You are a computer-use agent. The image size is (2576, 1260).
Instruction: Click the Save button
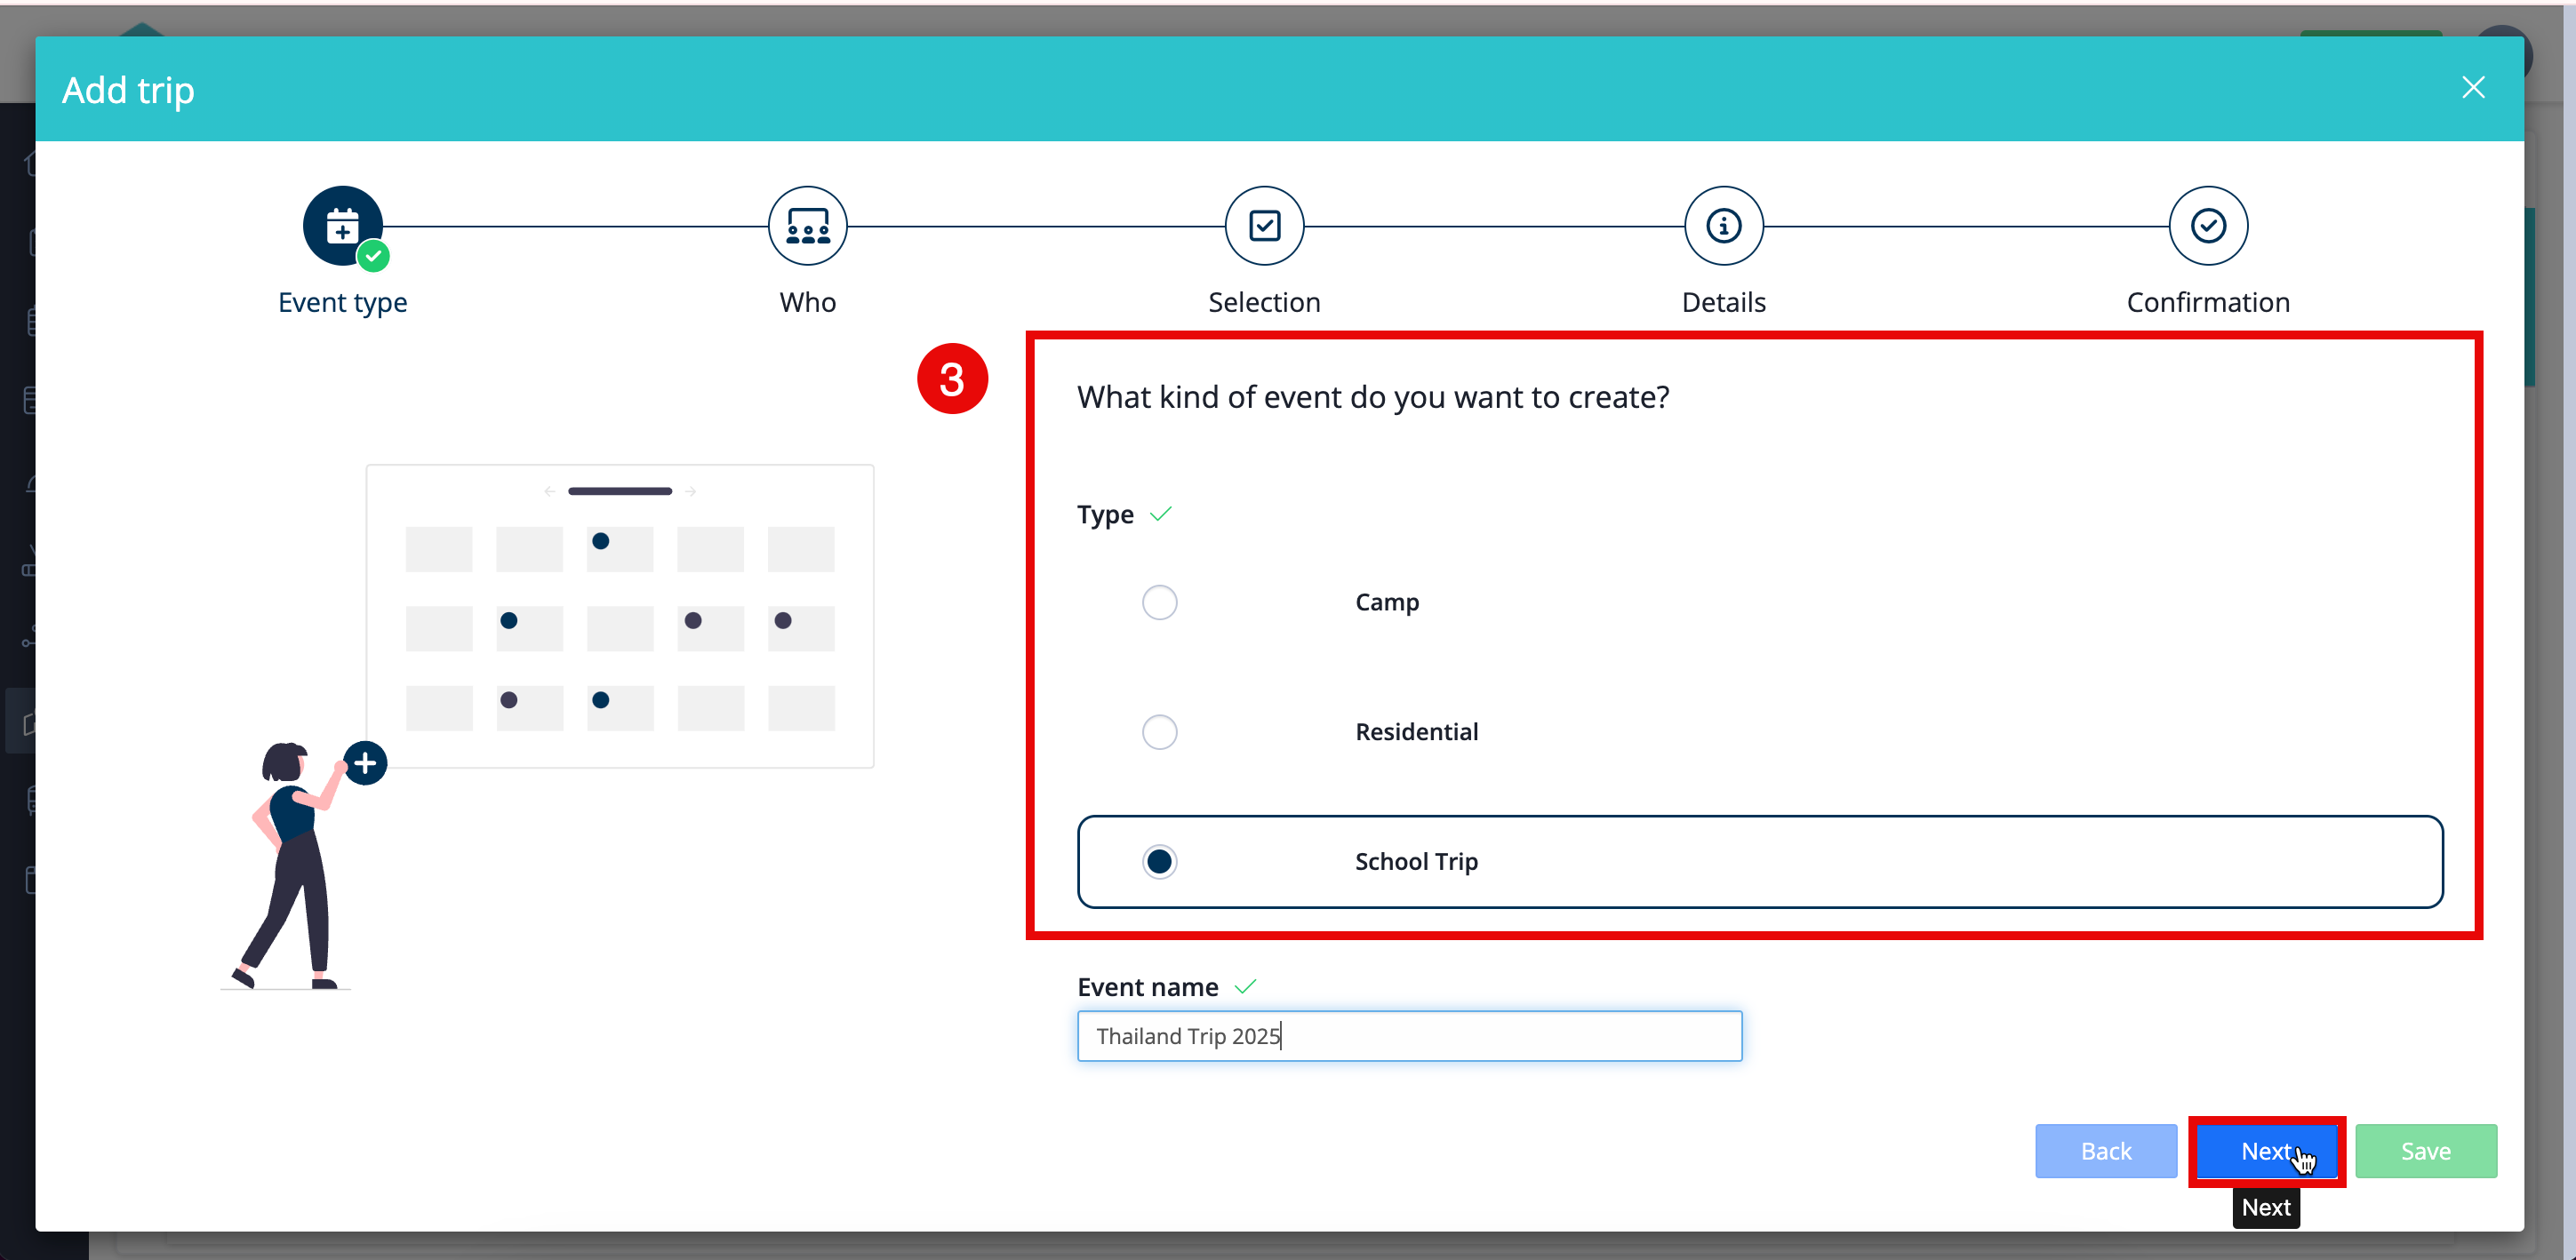pyautogui.click(x=2425, y=1151)
